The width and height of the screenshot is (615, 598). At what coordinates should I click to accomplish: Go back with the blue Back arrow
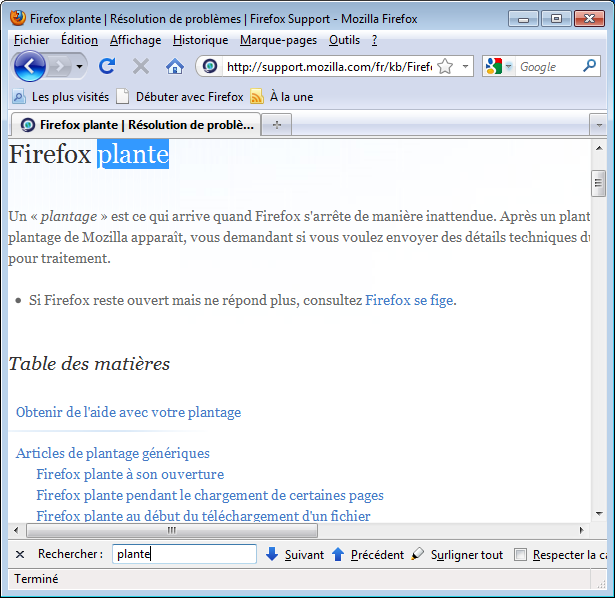[x=30, y=66]
